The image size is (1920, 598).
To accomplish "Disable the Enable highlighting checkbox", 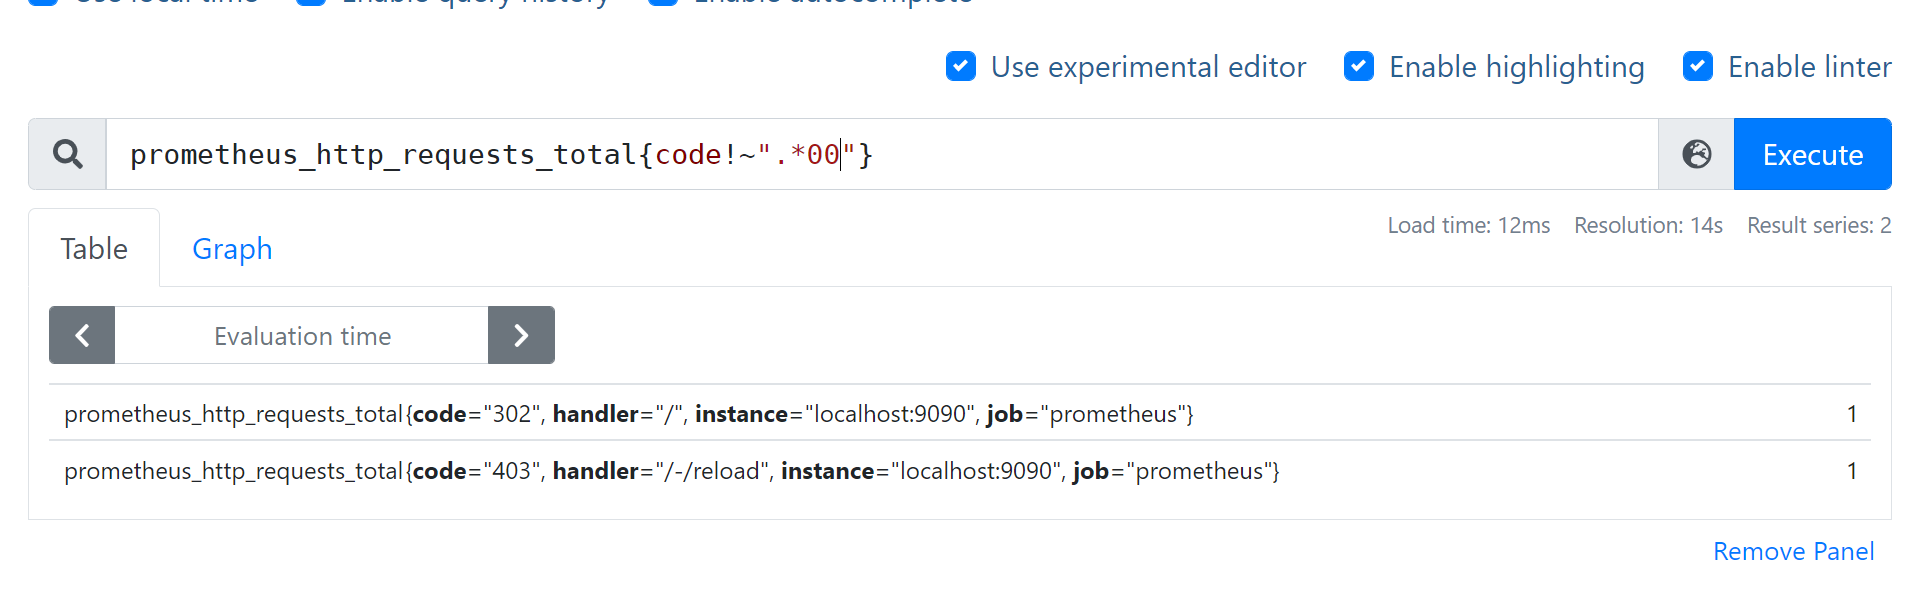I will pos(1359,67).
